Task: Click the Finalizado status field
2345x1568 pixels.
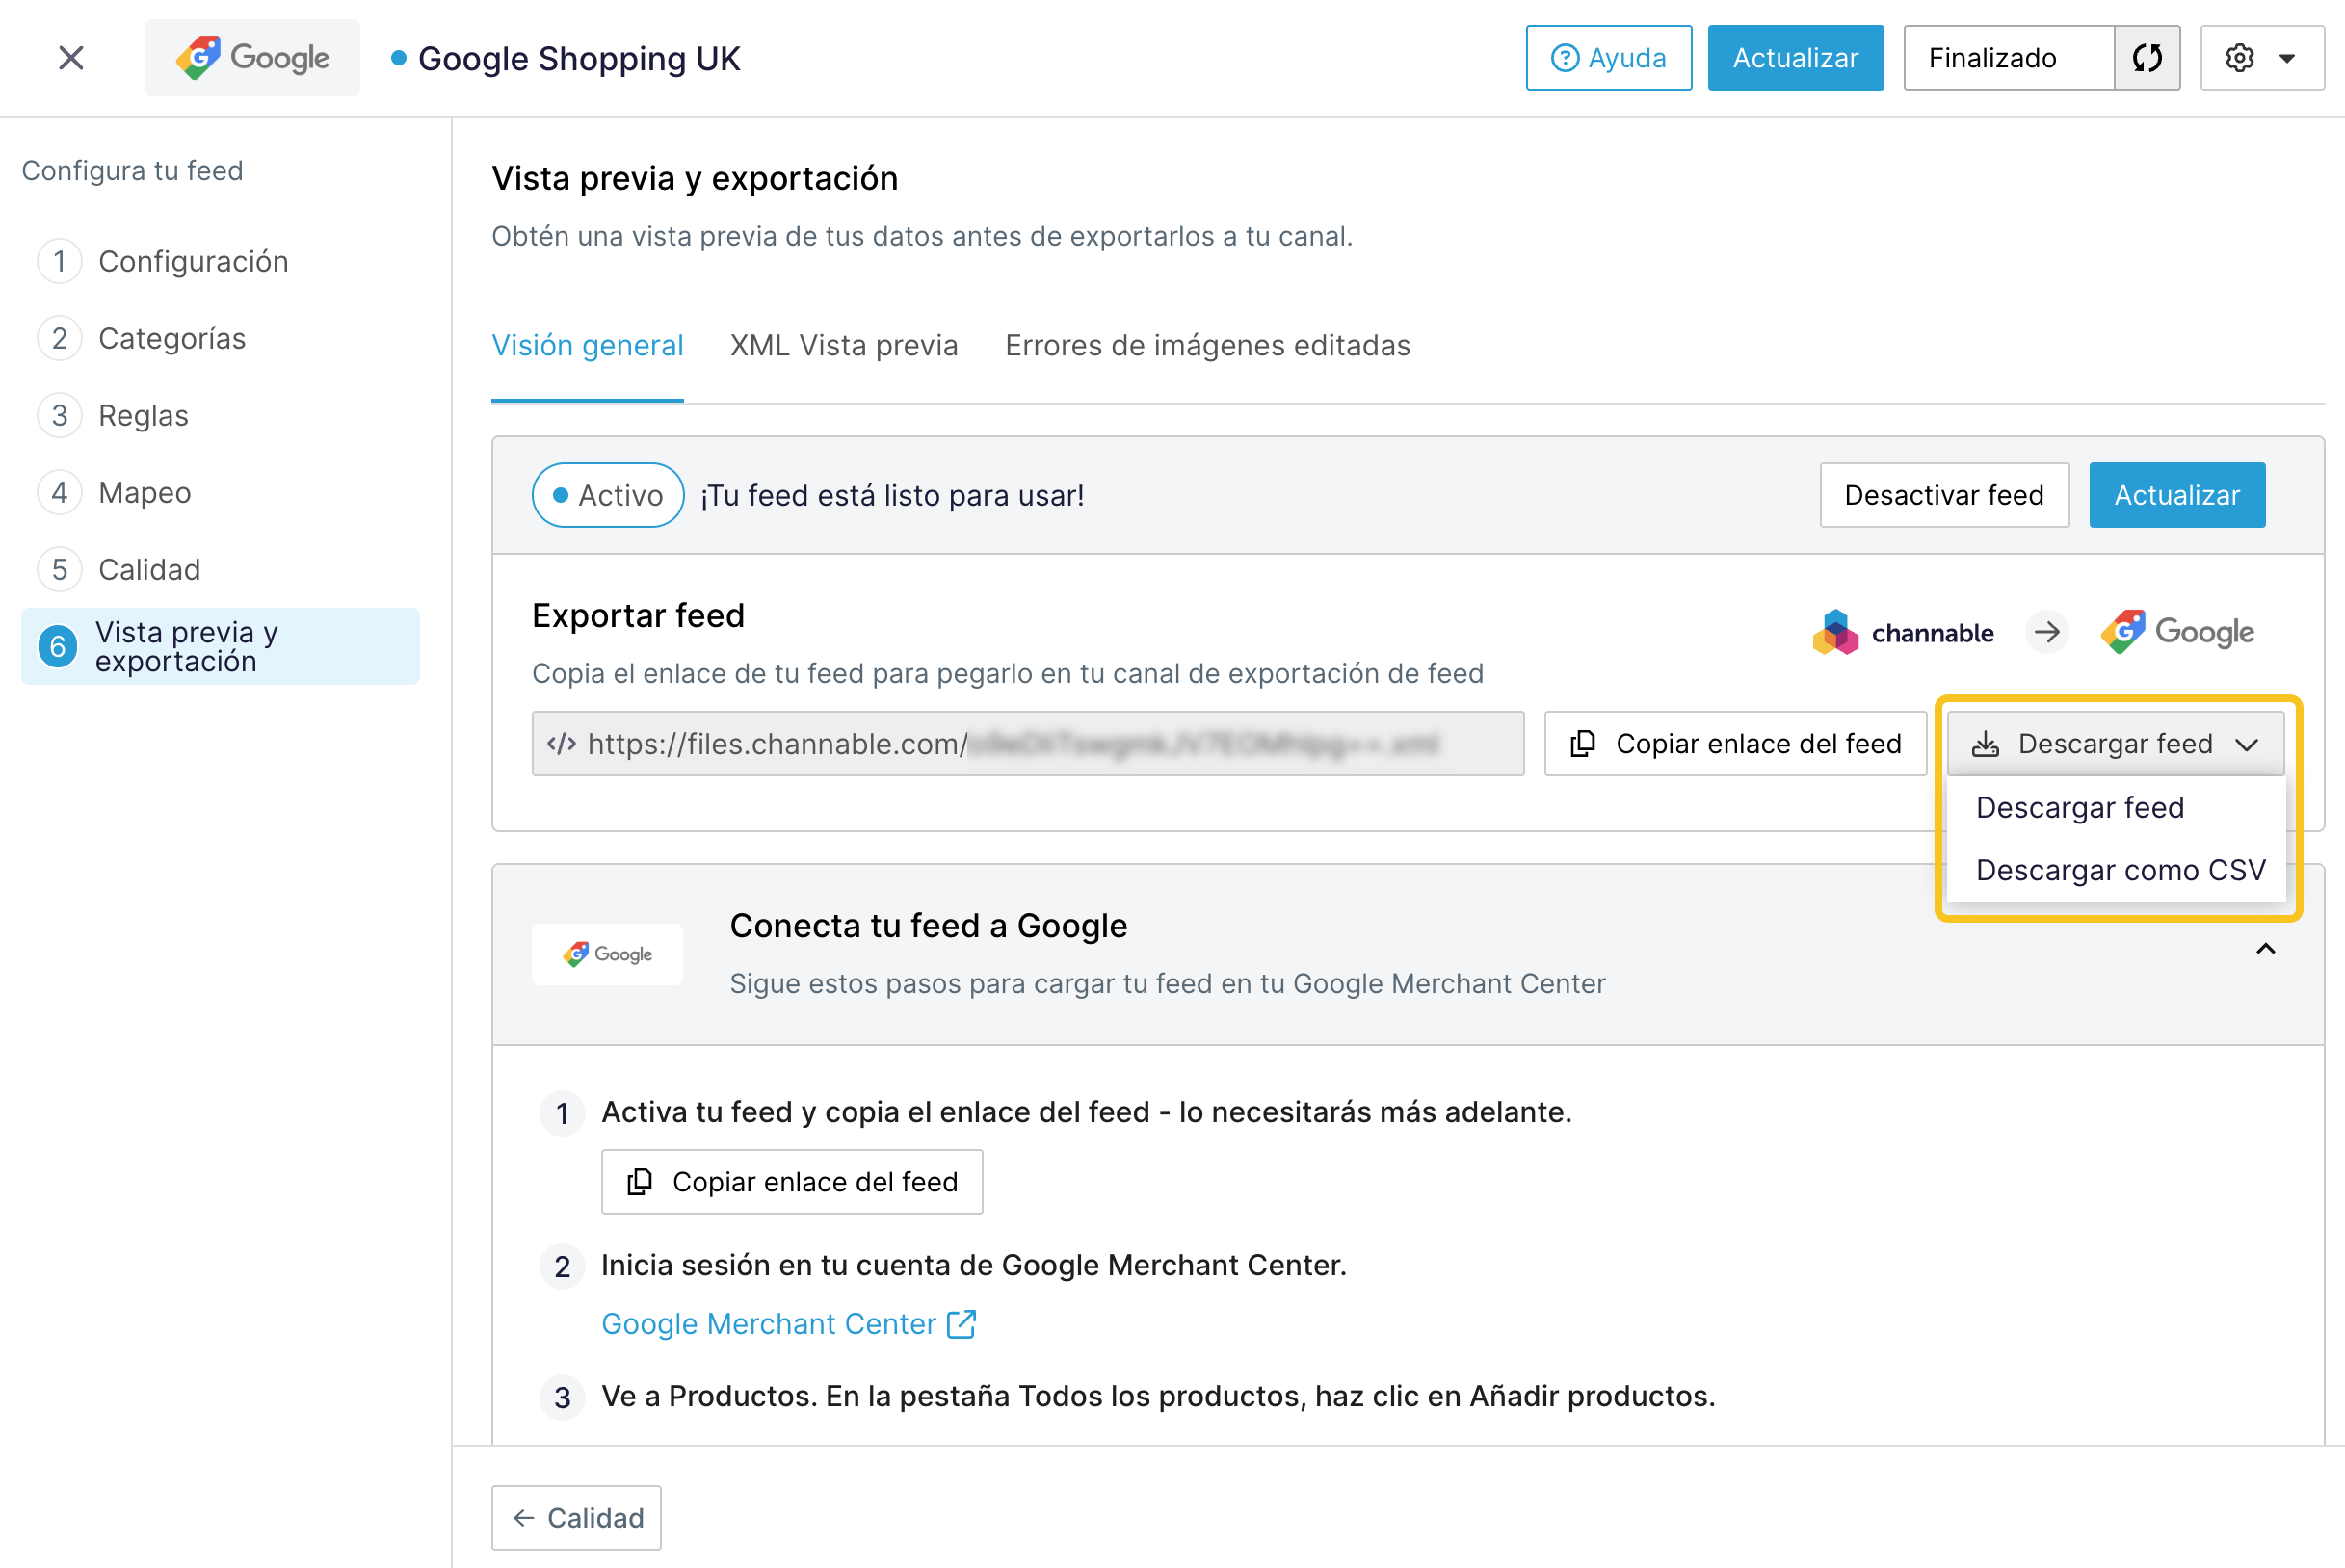Action: [x=2008, y=58]
